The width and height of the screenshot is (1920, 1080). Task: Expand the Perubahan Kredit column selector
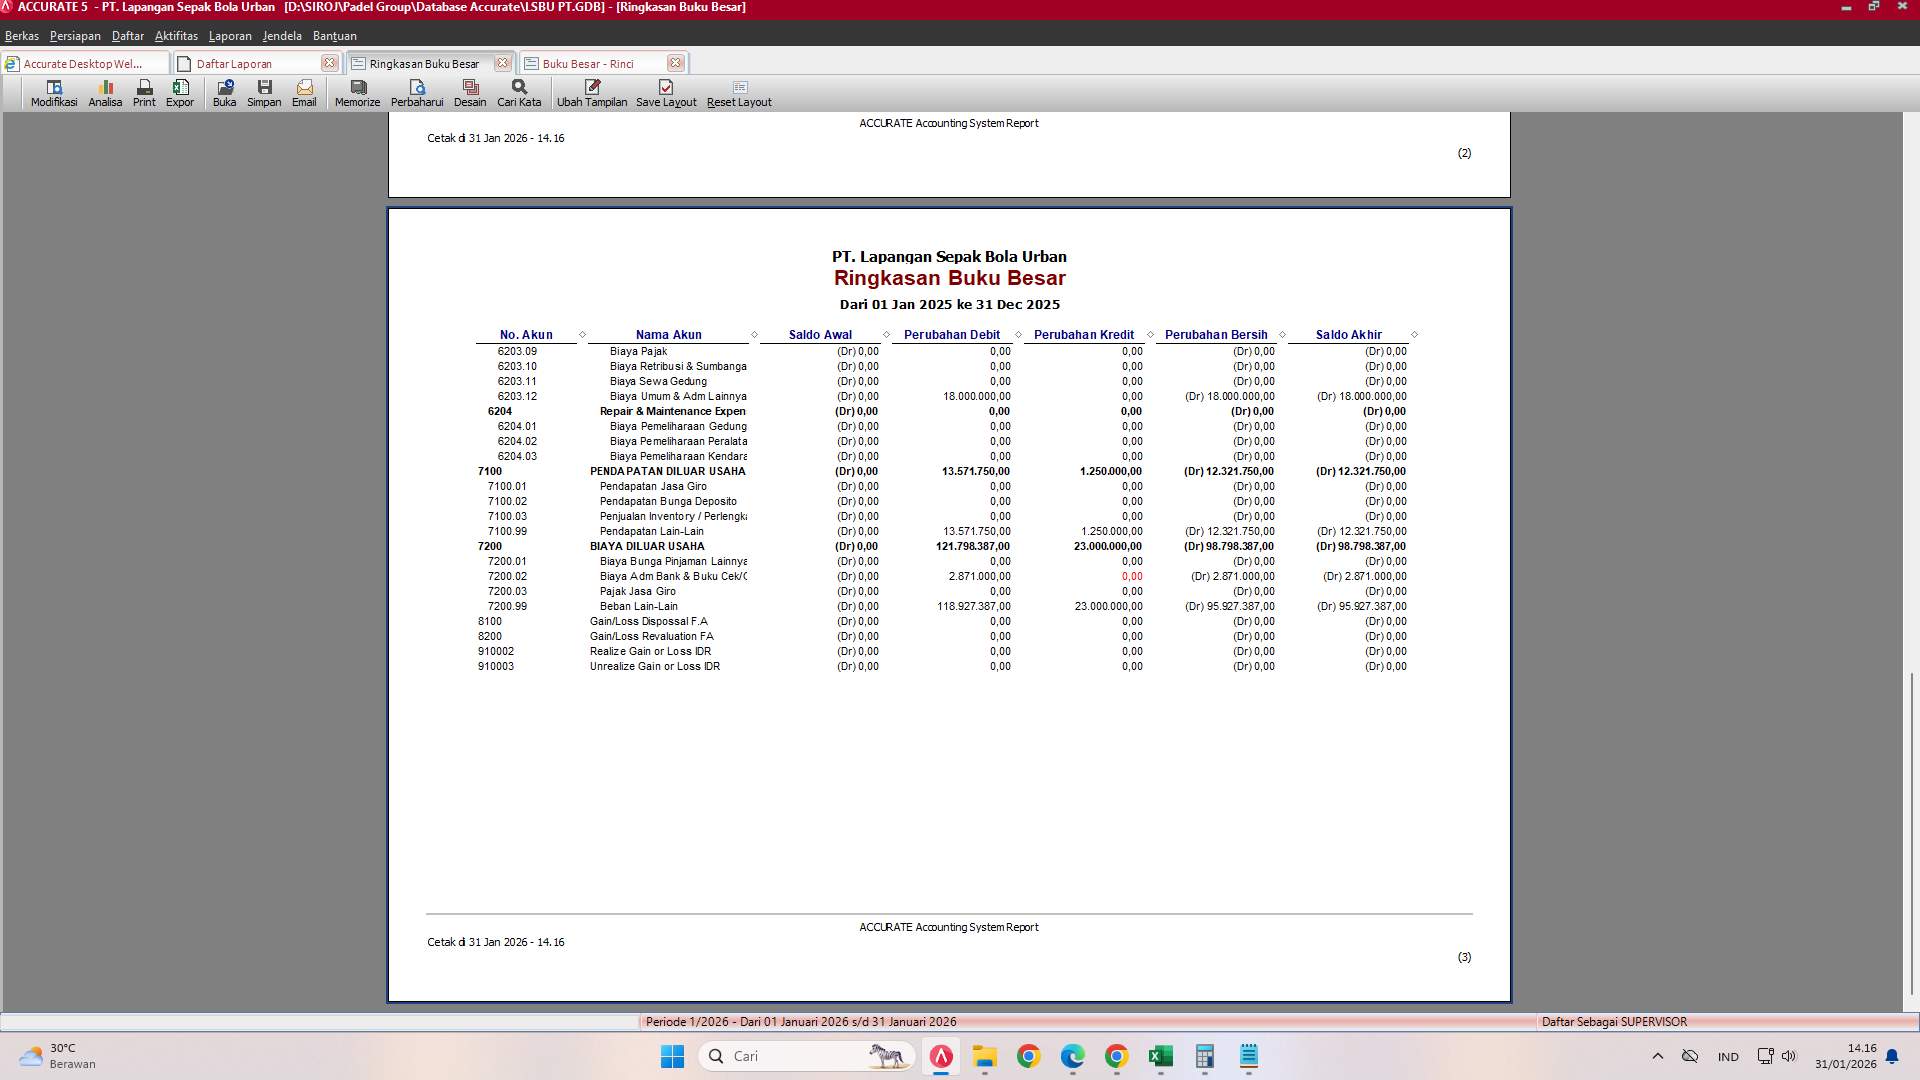1148,334
